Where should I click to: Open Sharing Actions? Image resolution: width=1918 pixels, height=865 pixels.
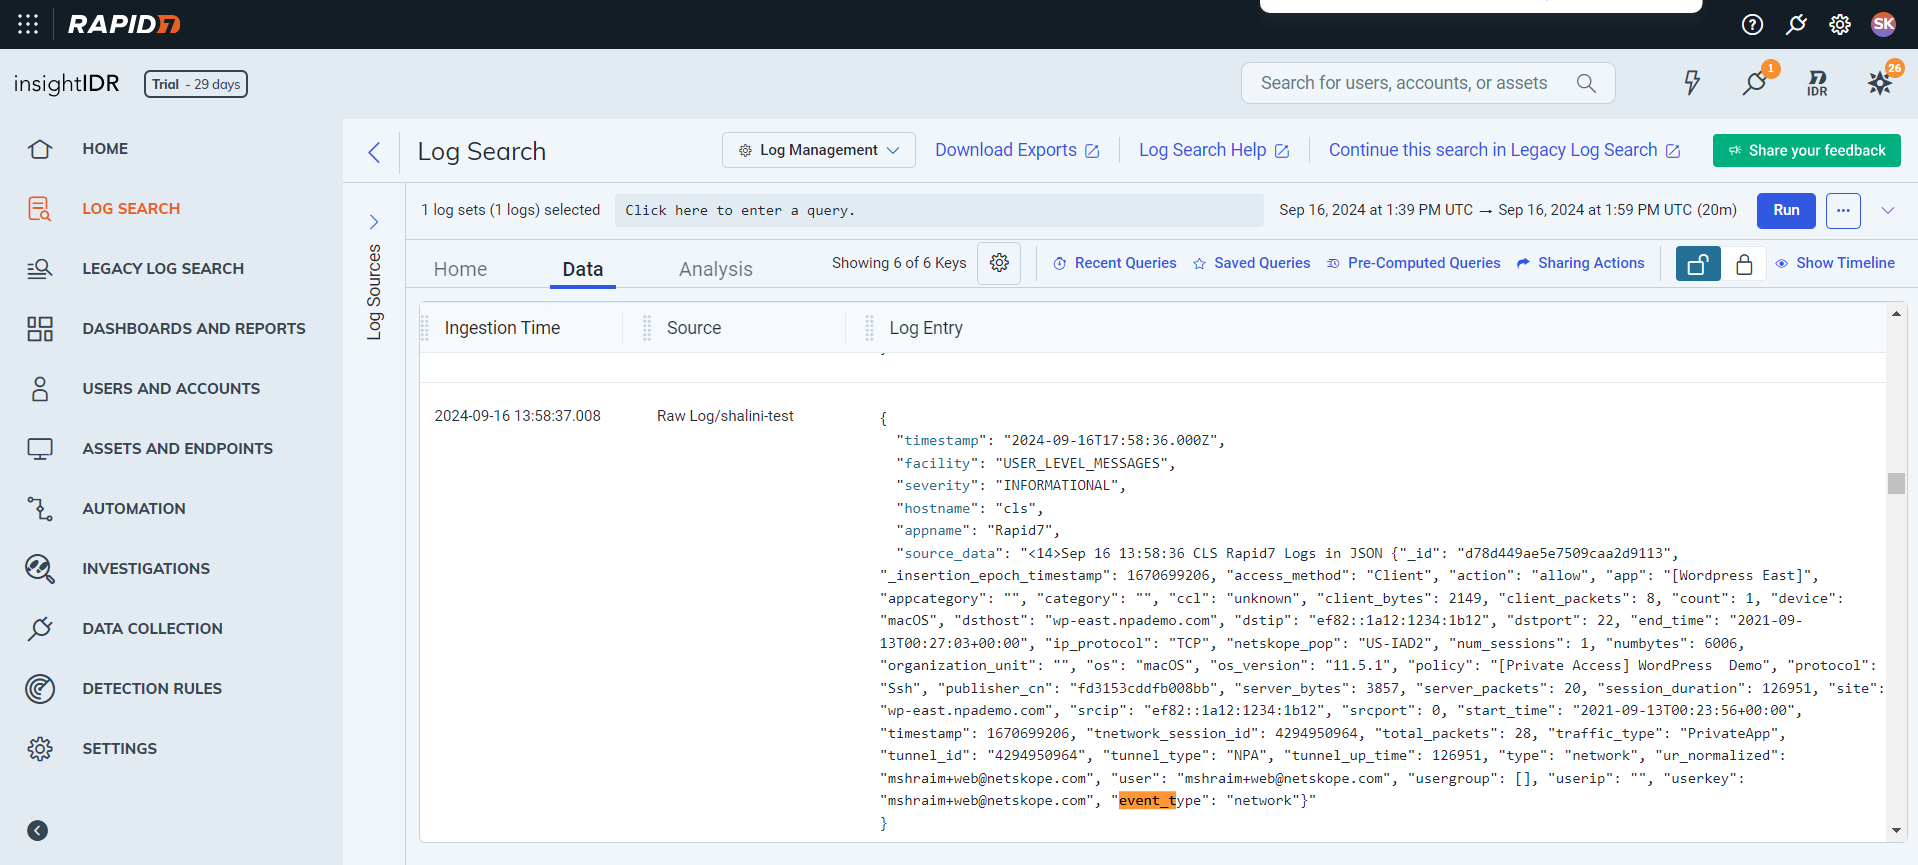click(x=1580, y=263)
